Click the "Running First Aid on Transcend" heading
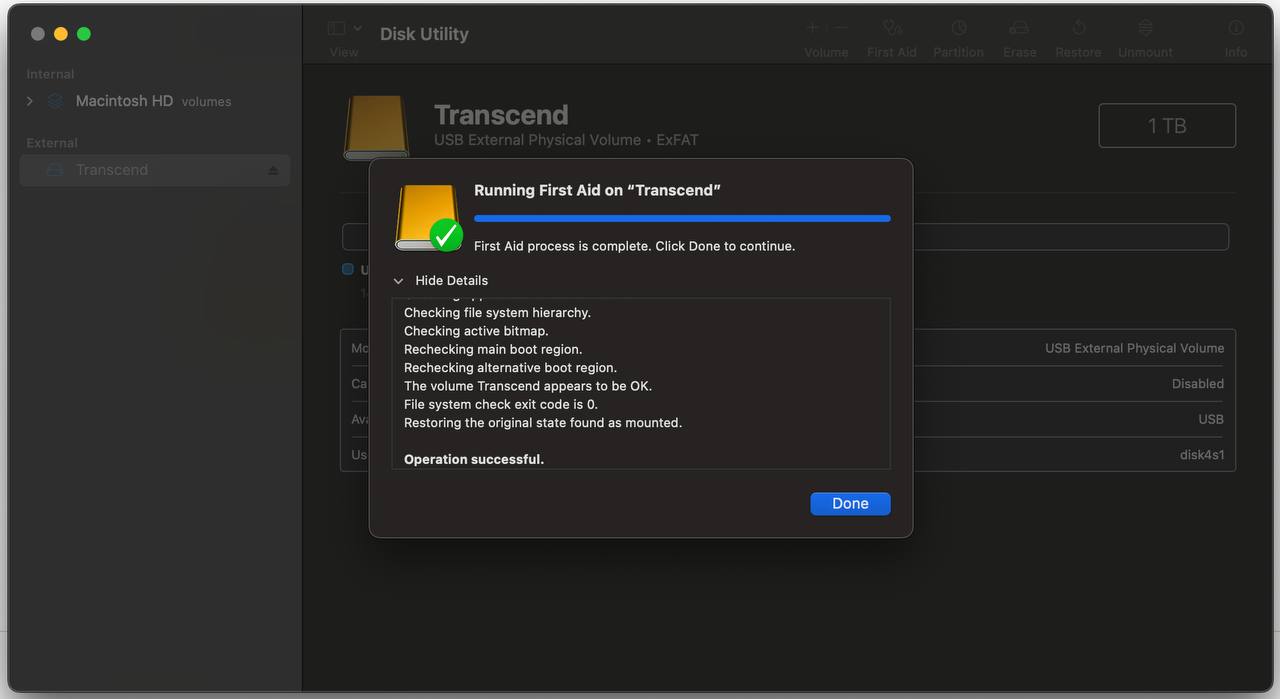This screenshot has height=699, width=1280. click(597, 190)
